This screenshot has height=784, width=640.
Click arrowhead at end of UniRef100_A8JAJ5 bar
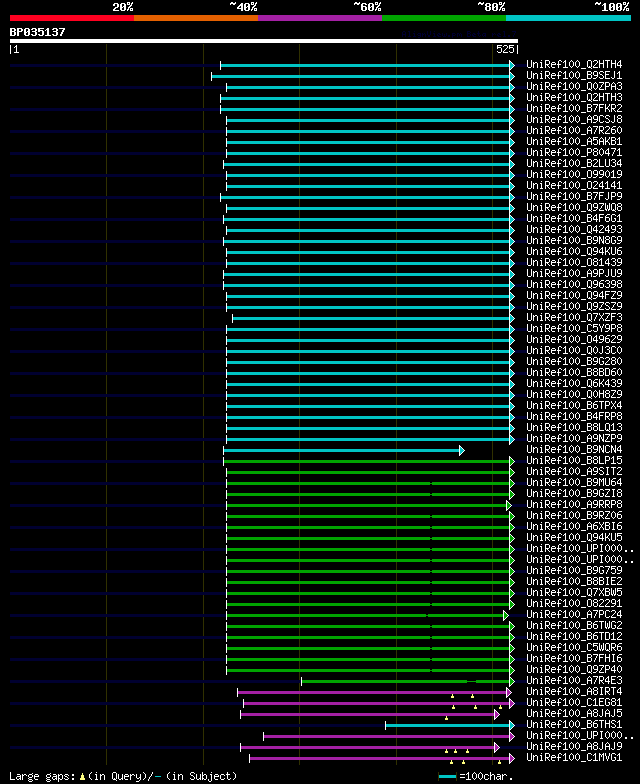pos(497,714)
